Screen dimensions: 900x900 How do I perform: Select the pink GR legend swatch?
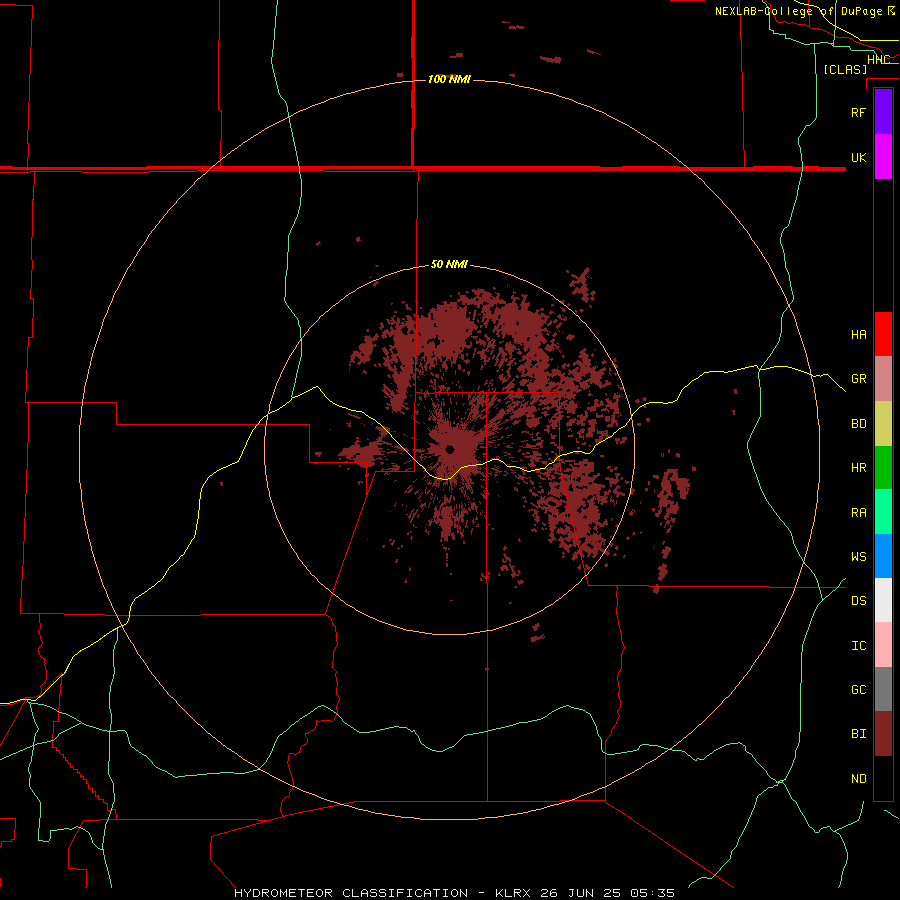tap(883, 379)
